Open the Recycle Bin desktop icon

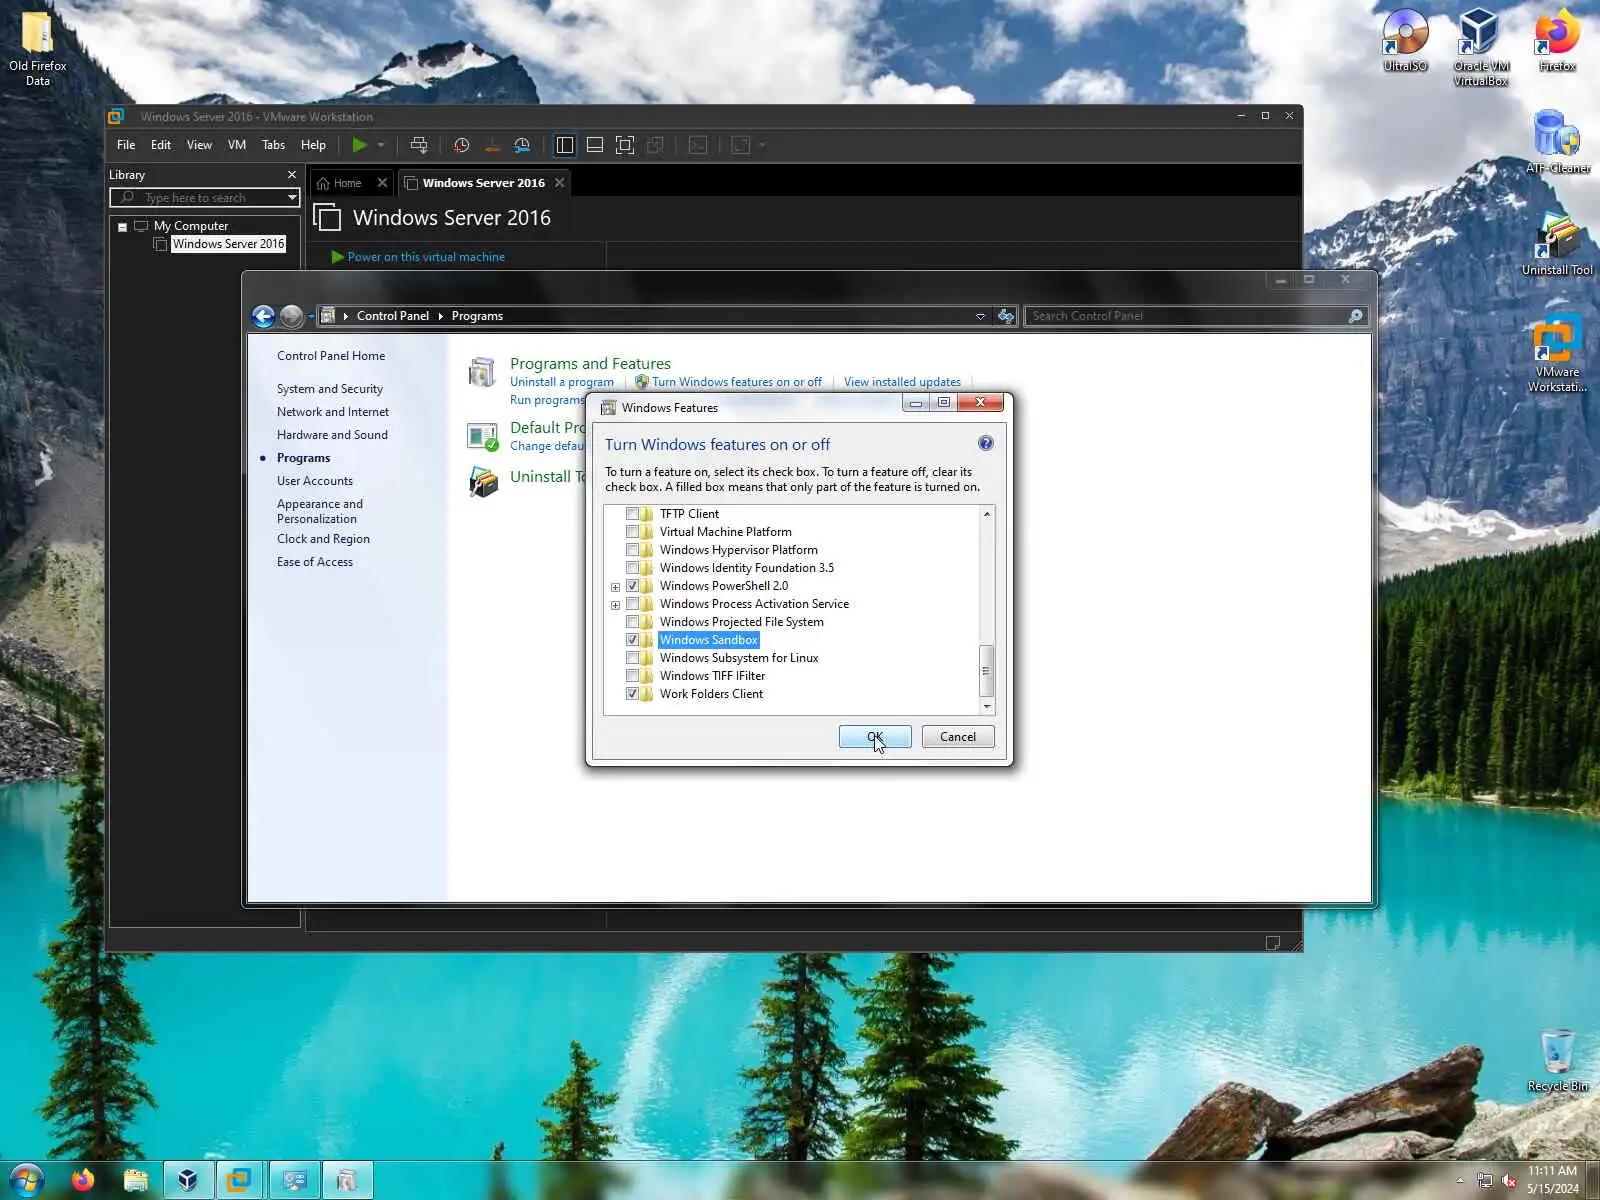1557,1060
